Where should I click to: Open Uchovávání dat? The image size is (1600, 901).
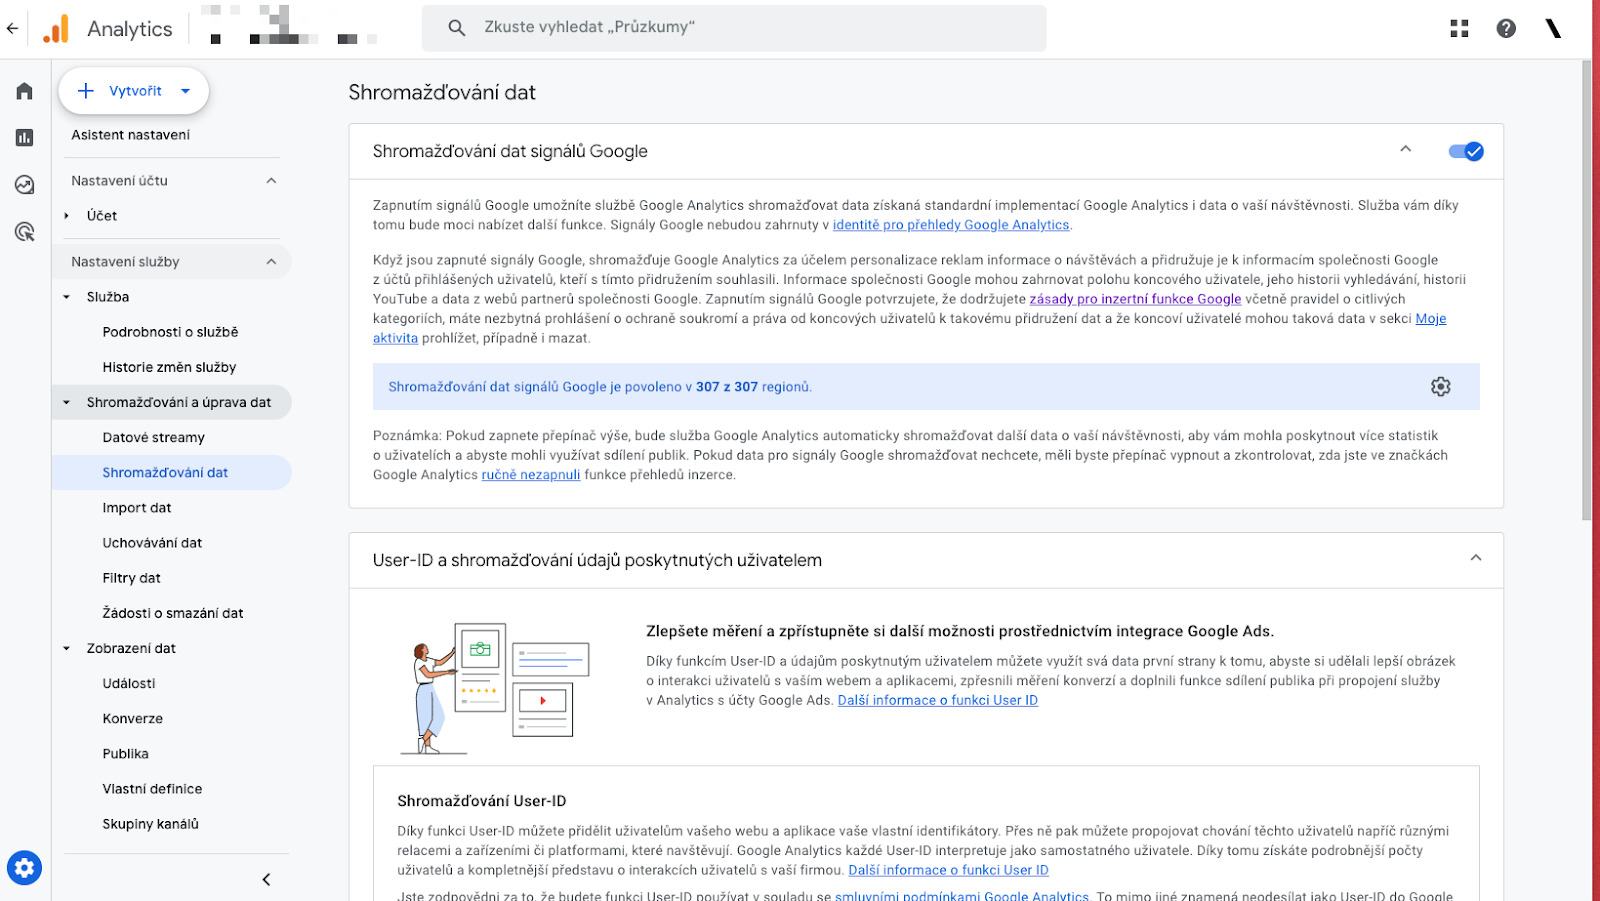click(152, 543)
